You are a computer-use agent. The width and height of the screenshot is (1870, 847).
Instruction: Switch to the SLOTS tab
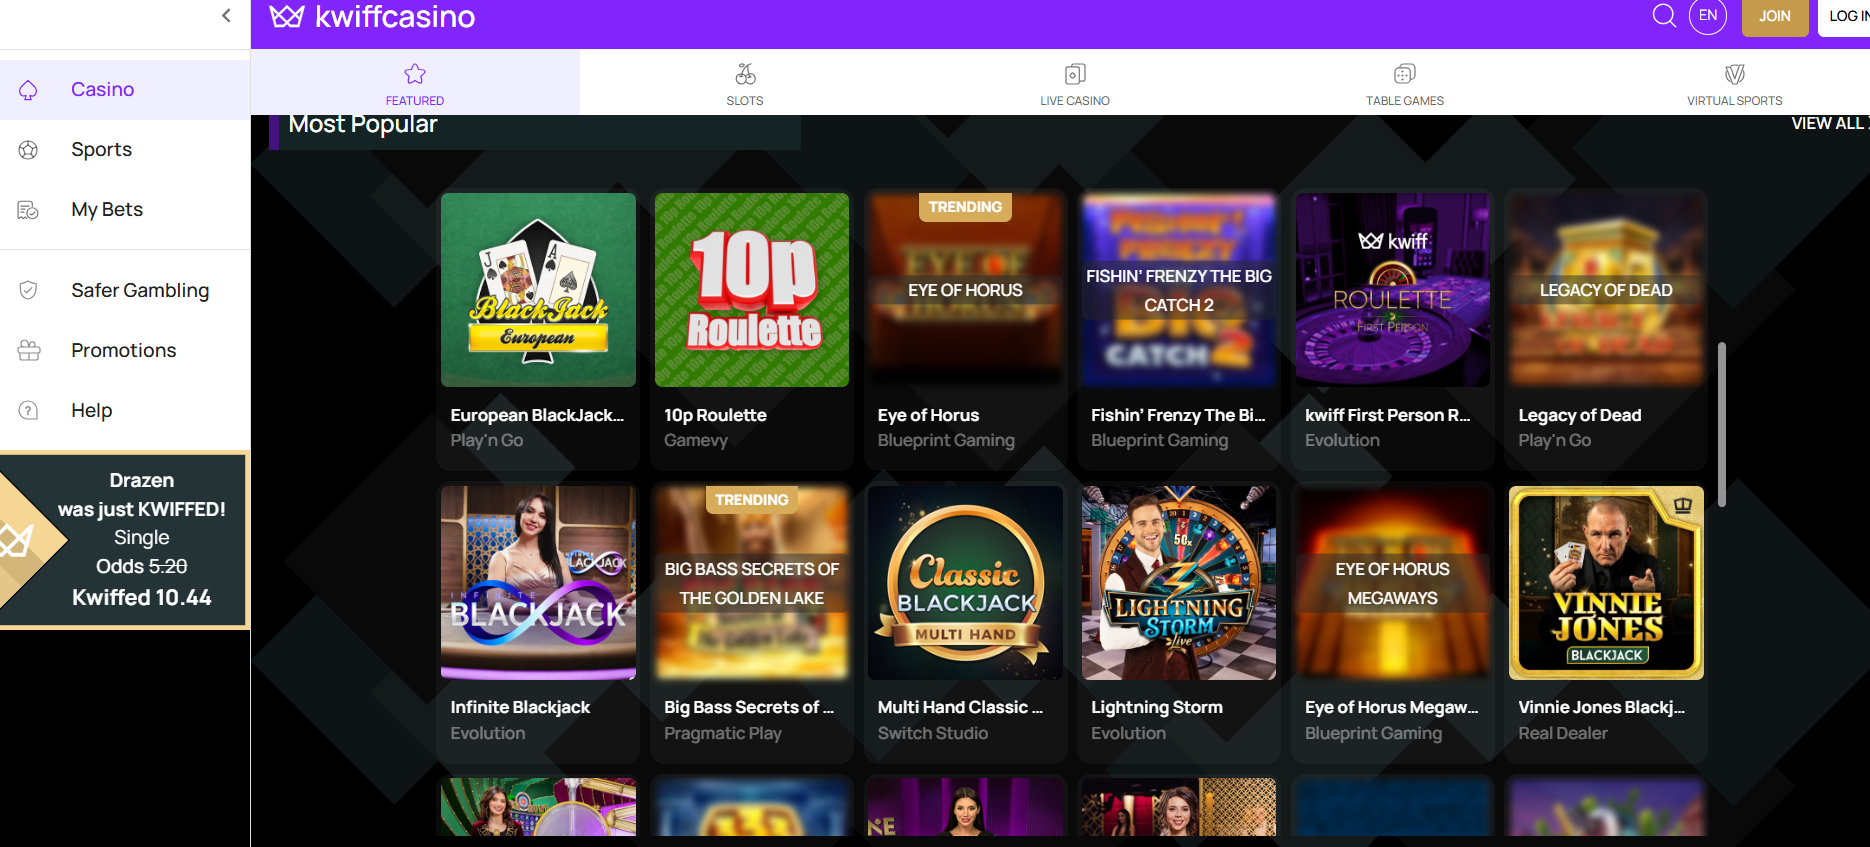coord(745,82)
